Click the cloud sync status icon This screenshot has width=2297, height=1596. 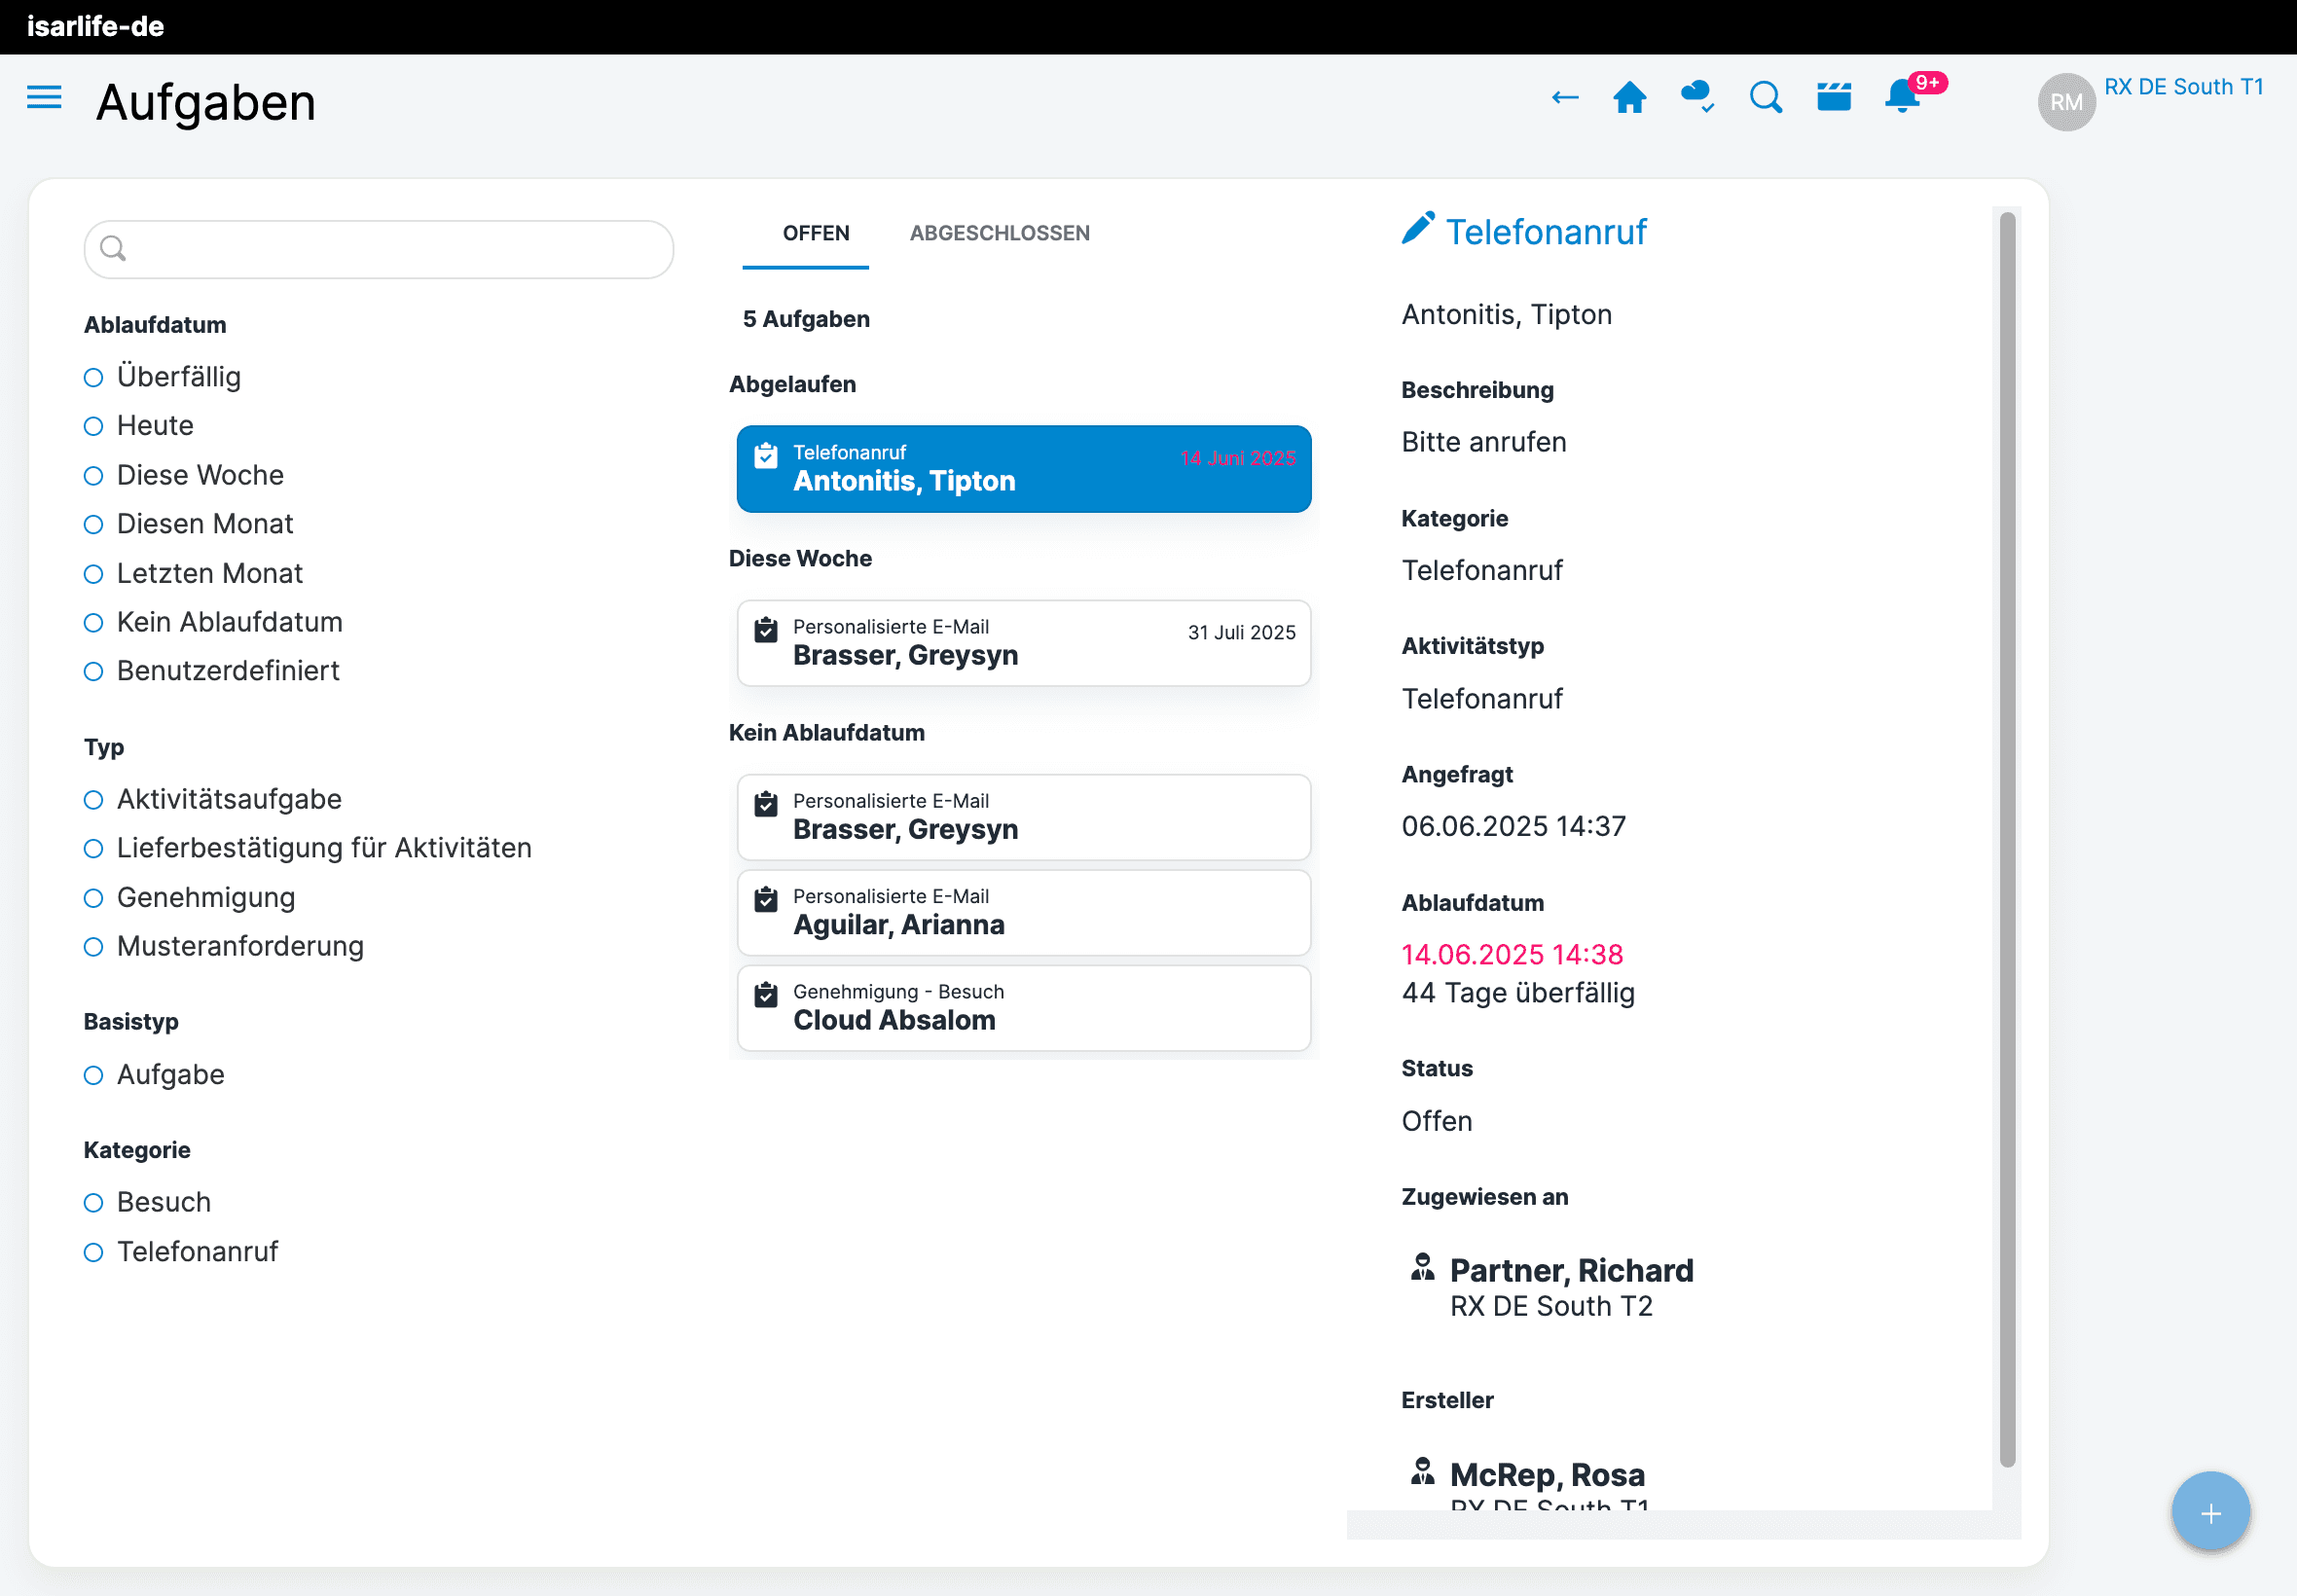point(1697,98)
